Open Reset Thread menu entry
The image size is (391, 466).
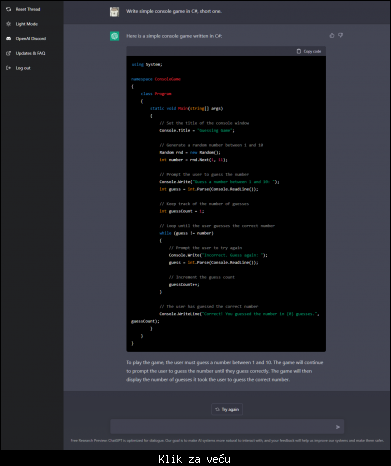pos(28,9)
